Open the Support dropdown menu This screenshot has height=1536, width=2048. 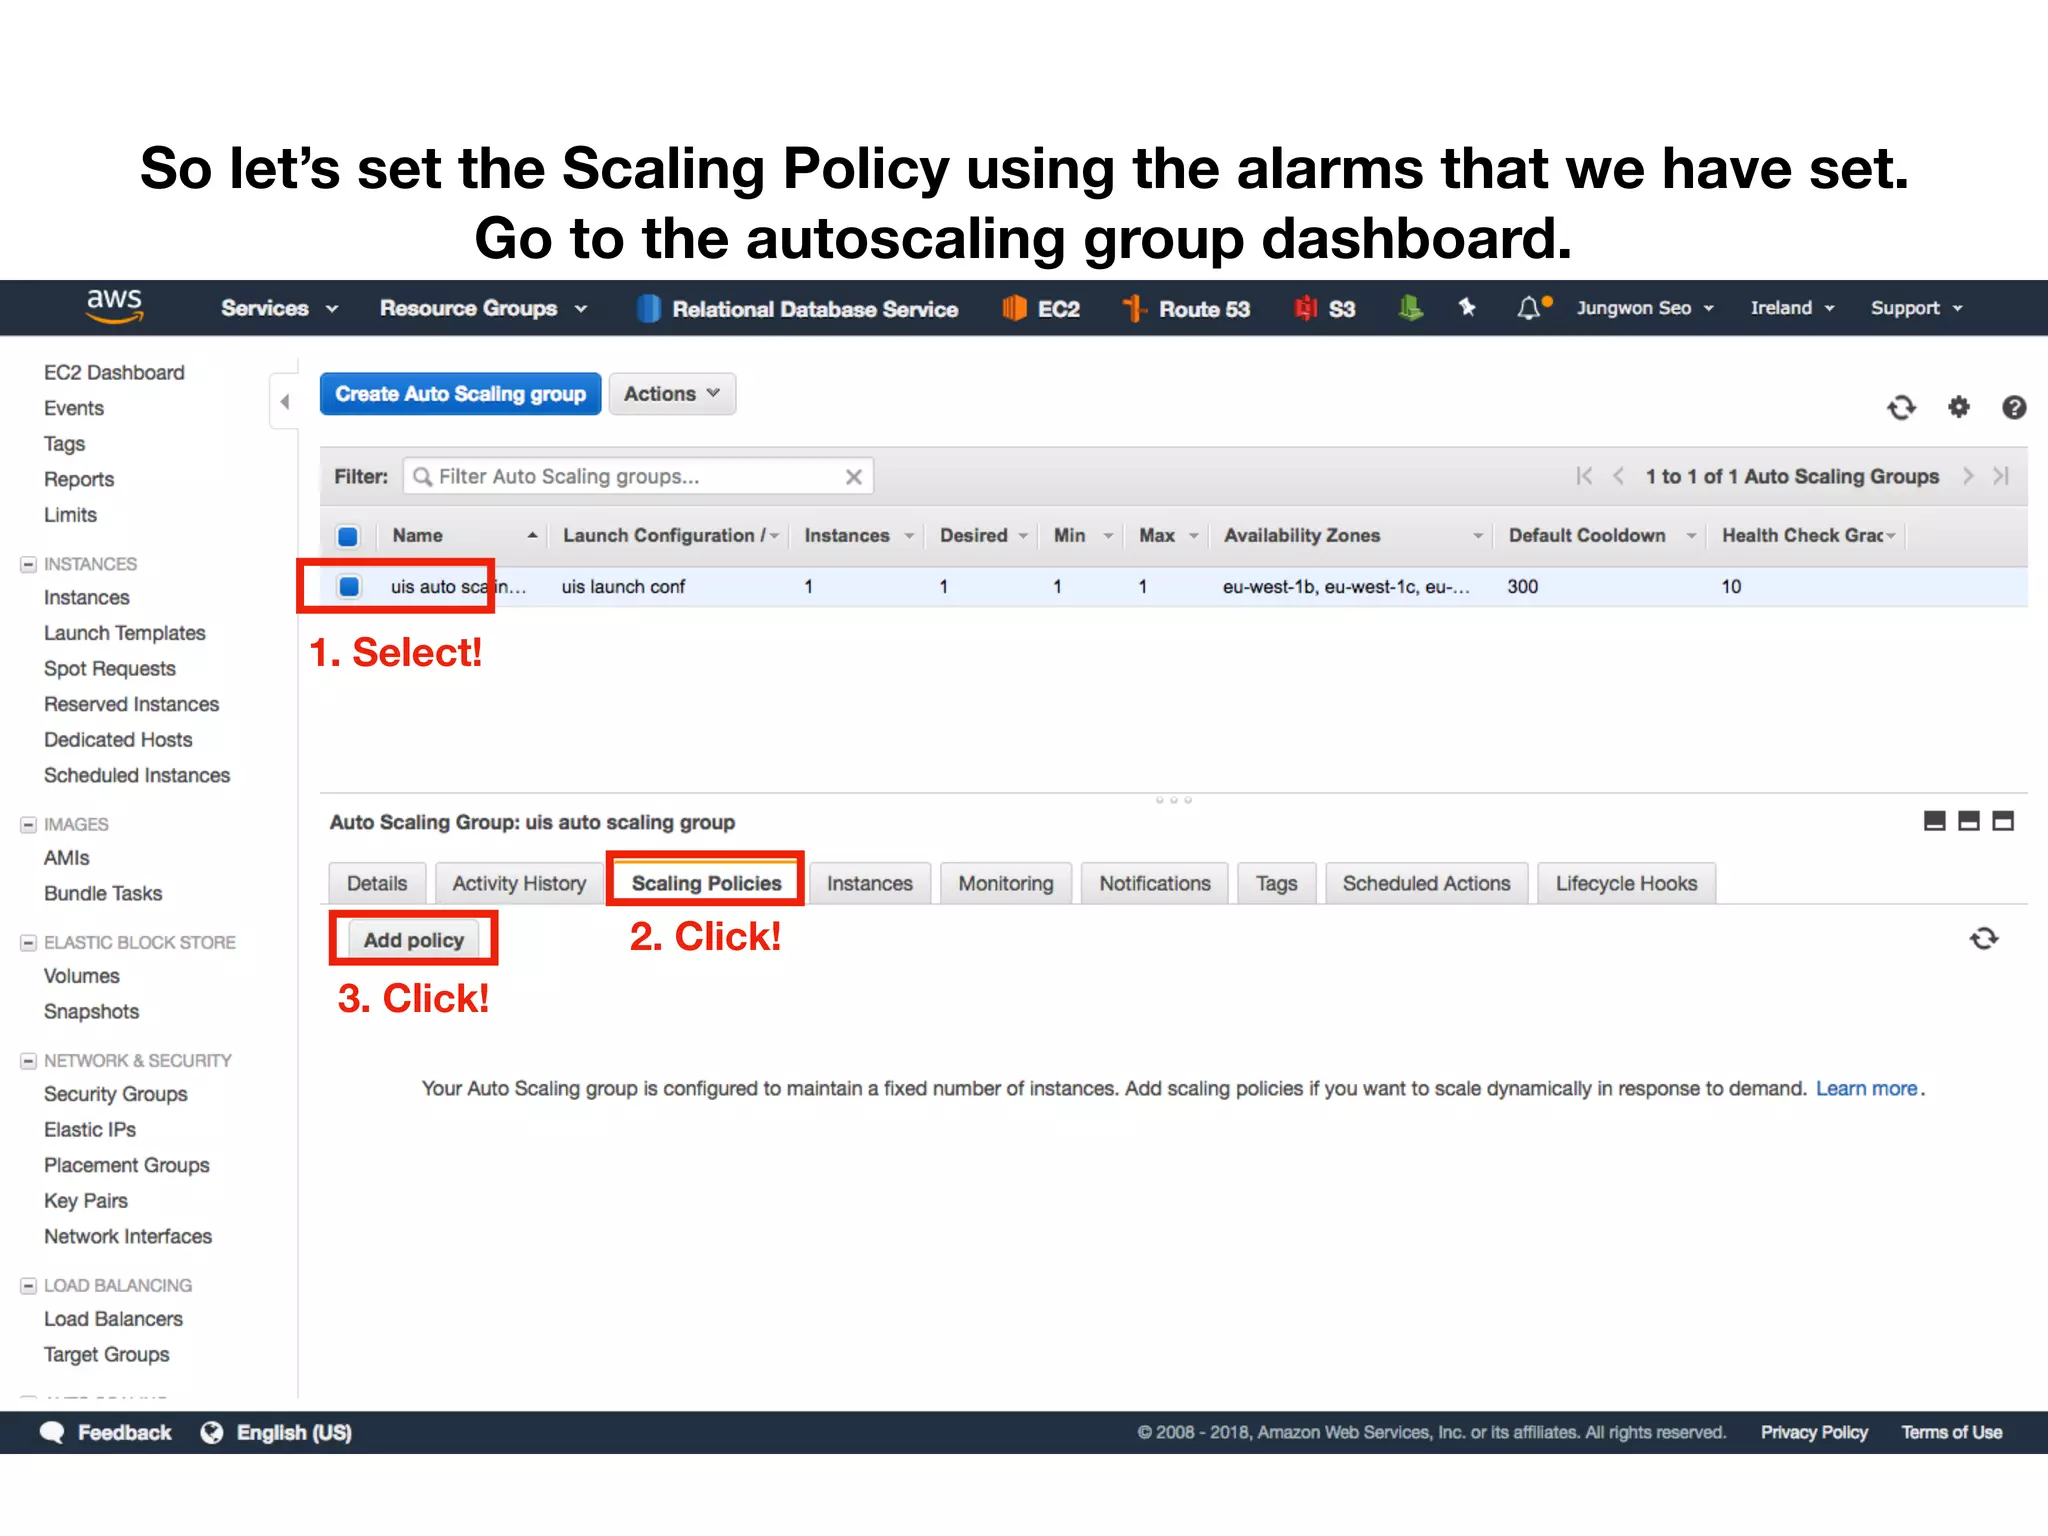[1917, 308]
